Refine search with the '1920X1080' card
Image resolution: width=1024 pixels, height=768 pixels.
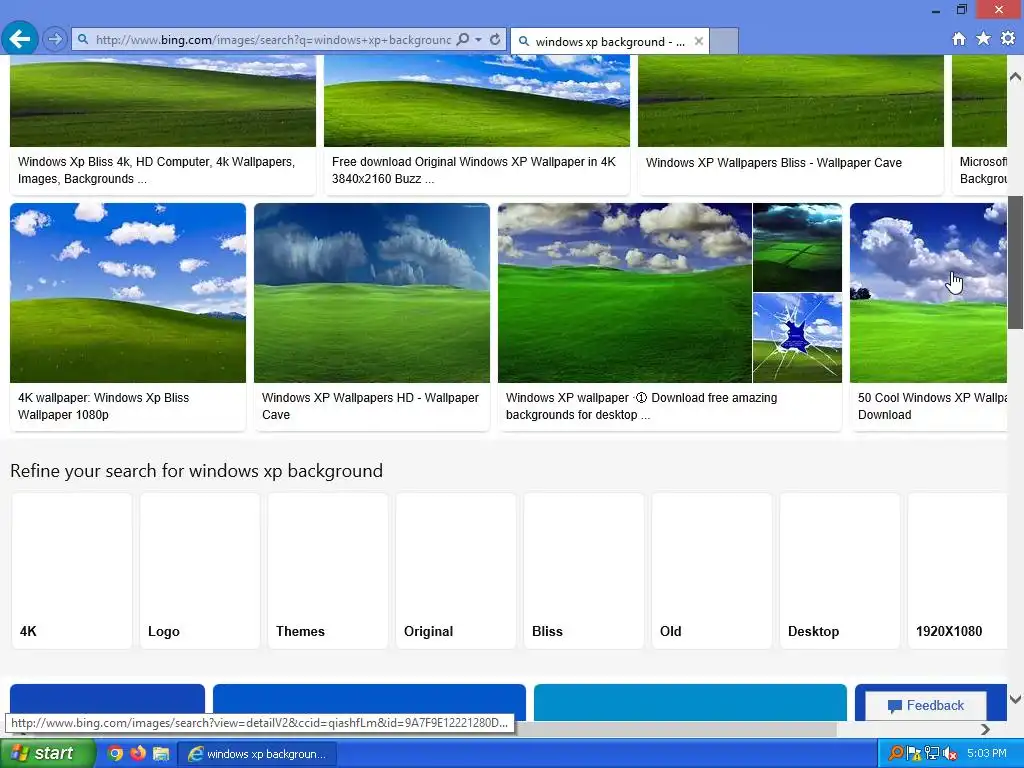click(x=957, y=571)
